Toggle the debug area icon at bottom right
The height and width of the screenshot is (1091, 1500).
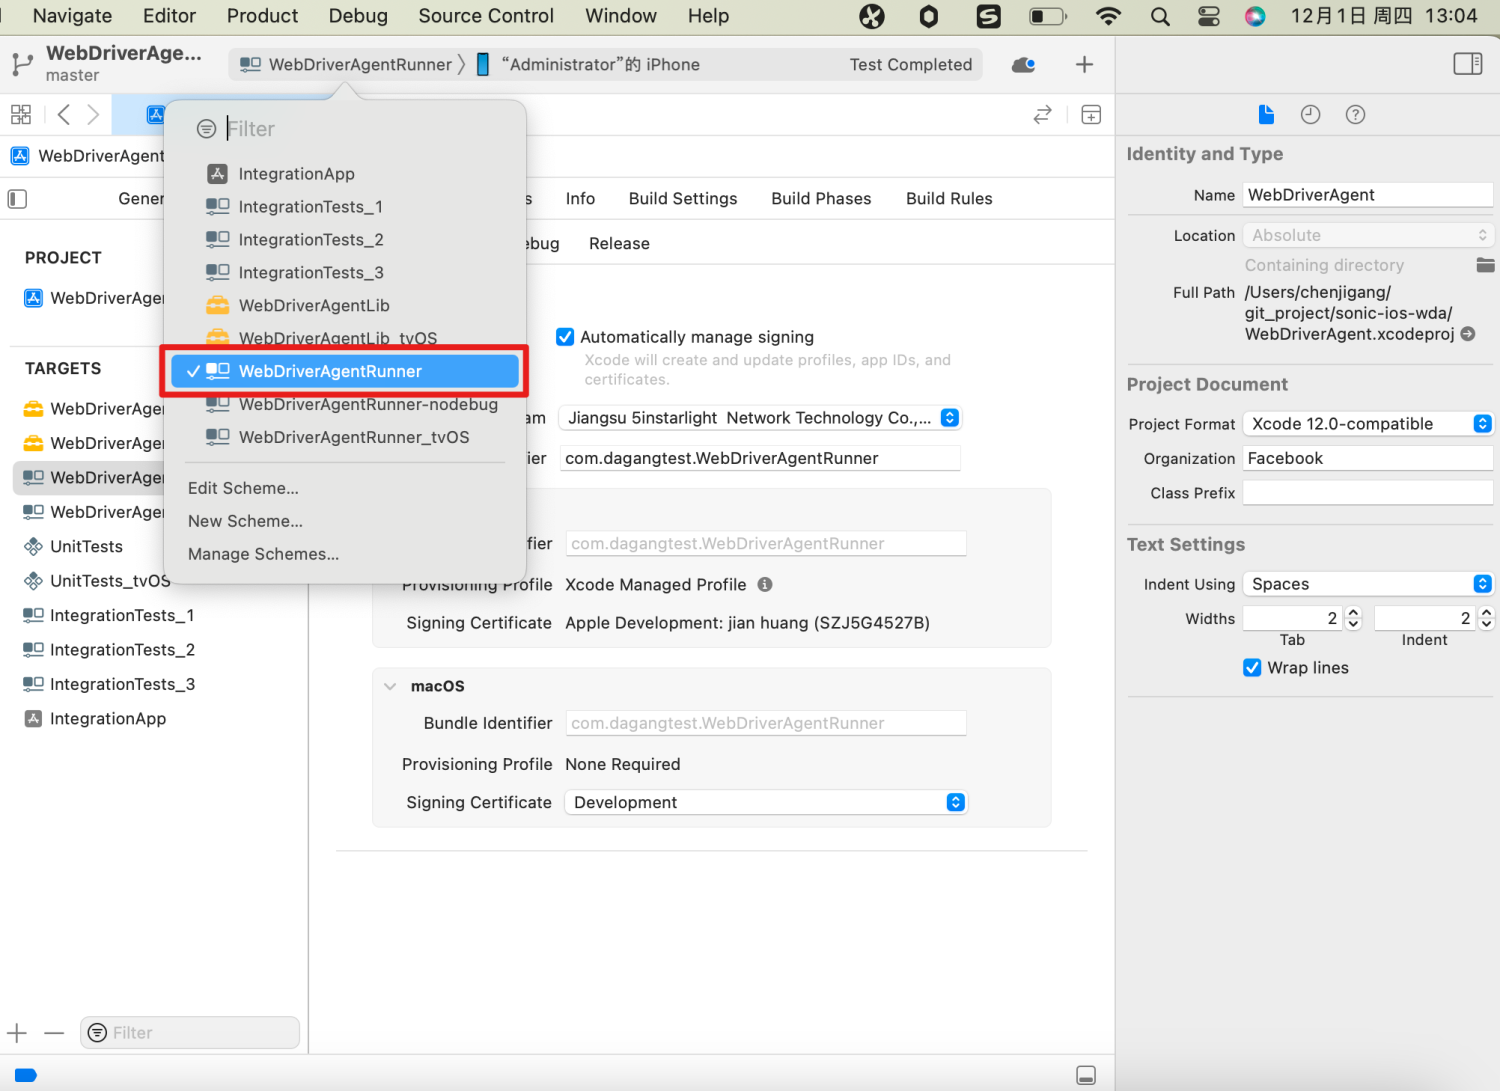pos(1086,1075)
